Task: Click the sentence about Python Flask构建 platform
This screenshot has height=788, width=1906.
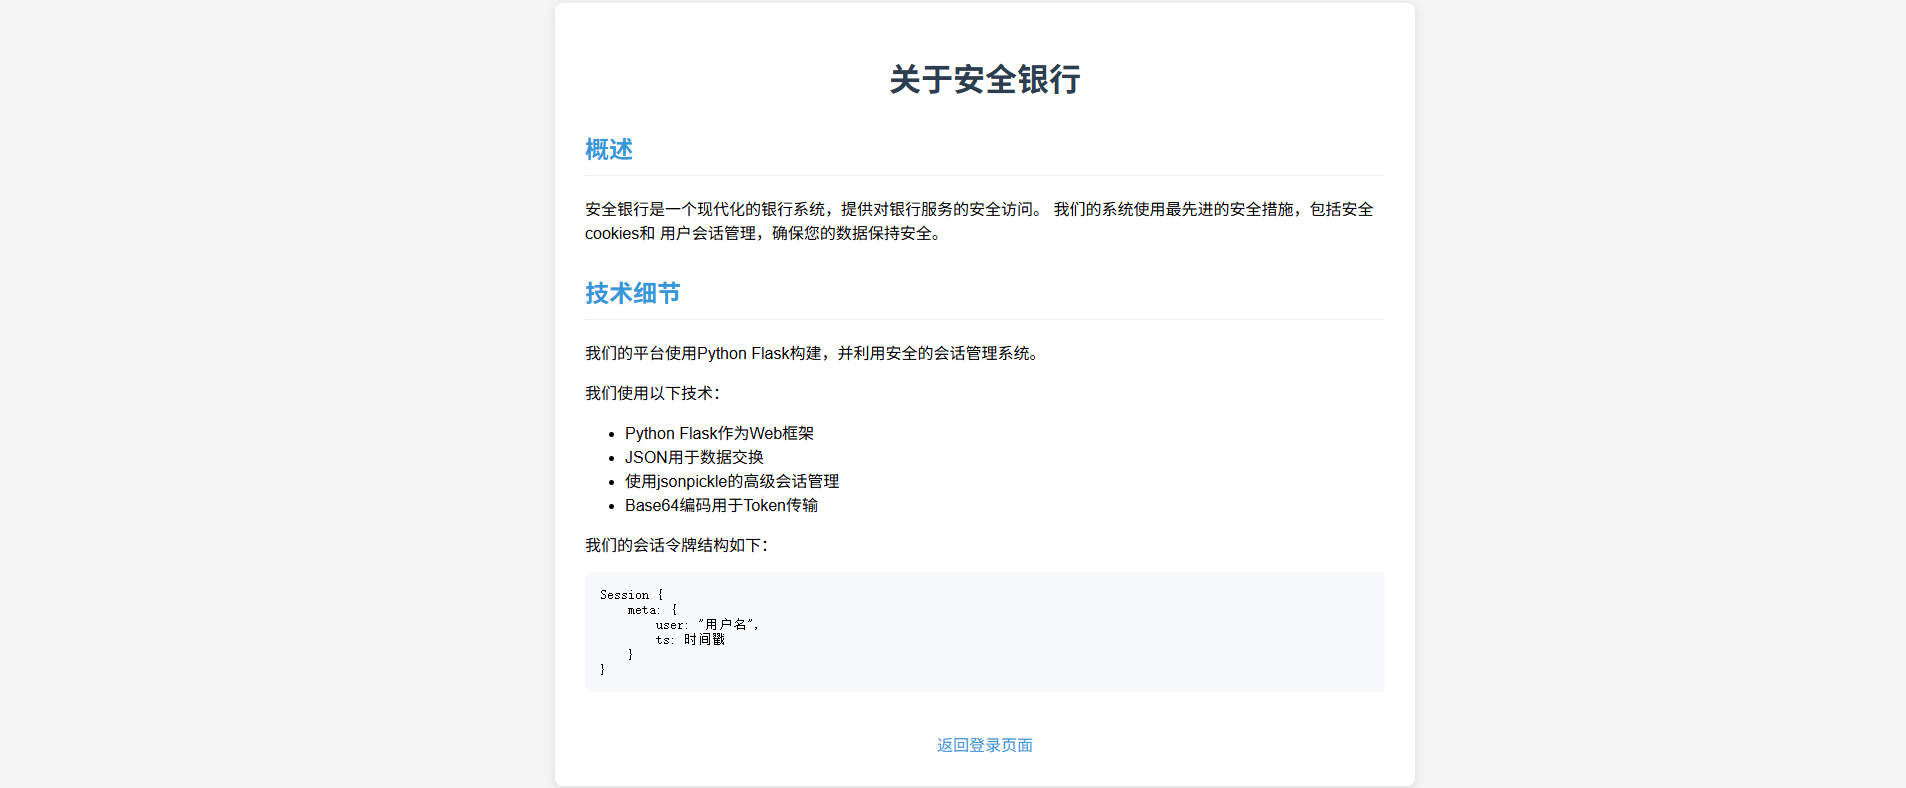Action: 812,353
